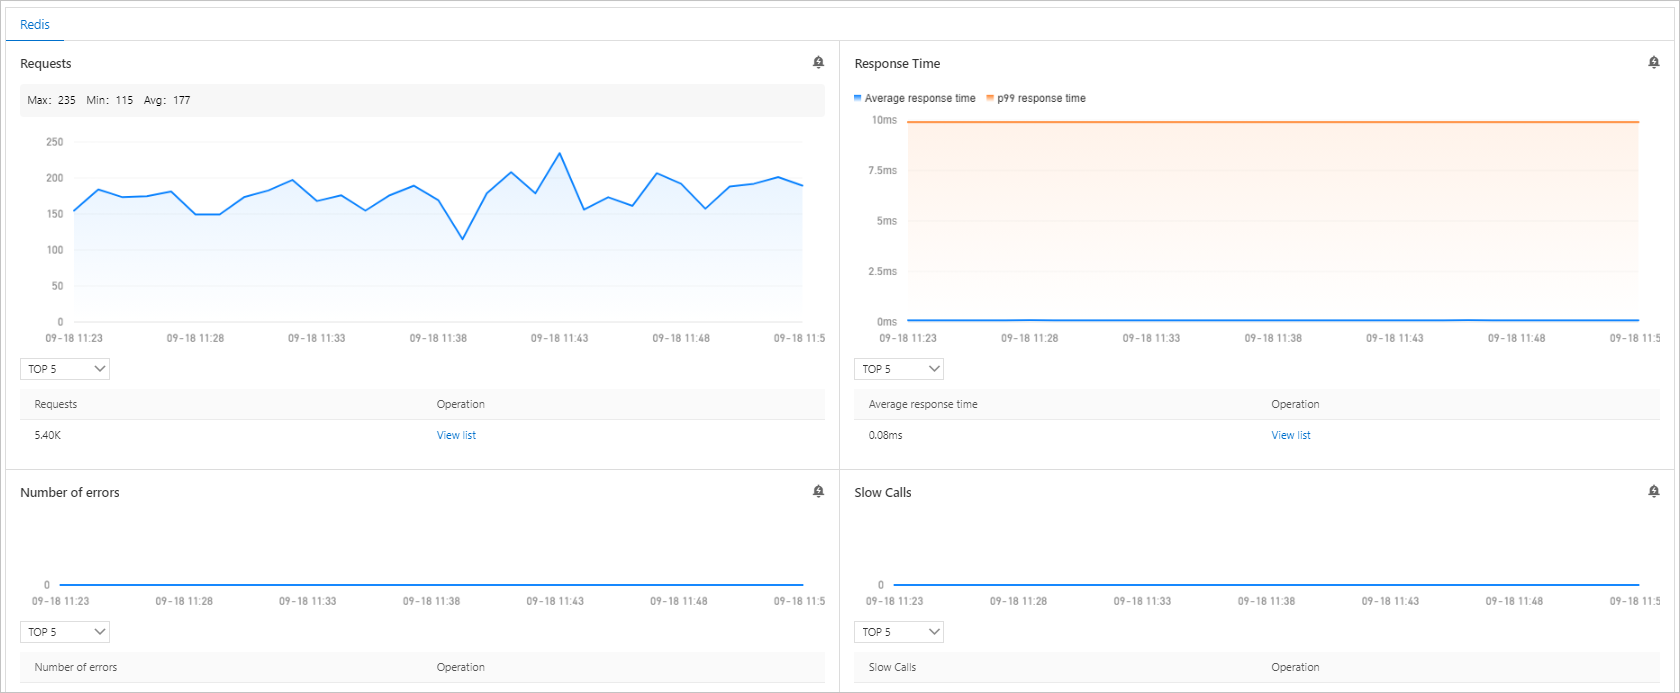
Task: Toggle Average response time legend swatch
Action: 858,98
